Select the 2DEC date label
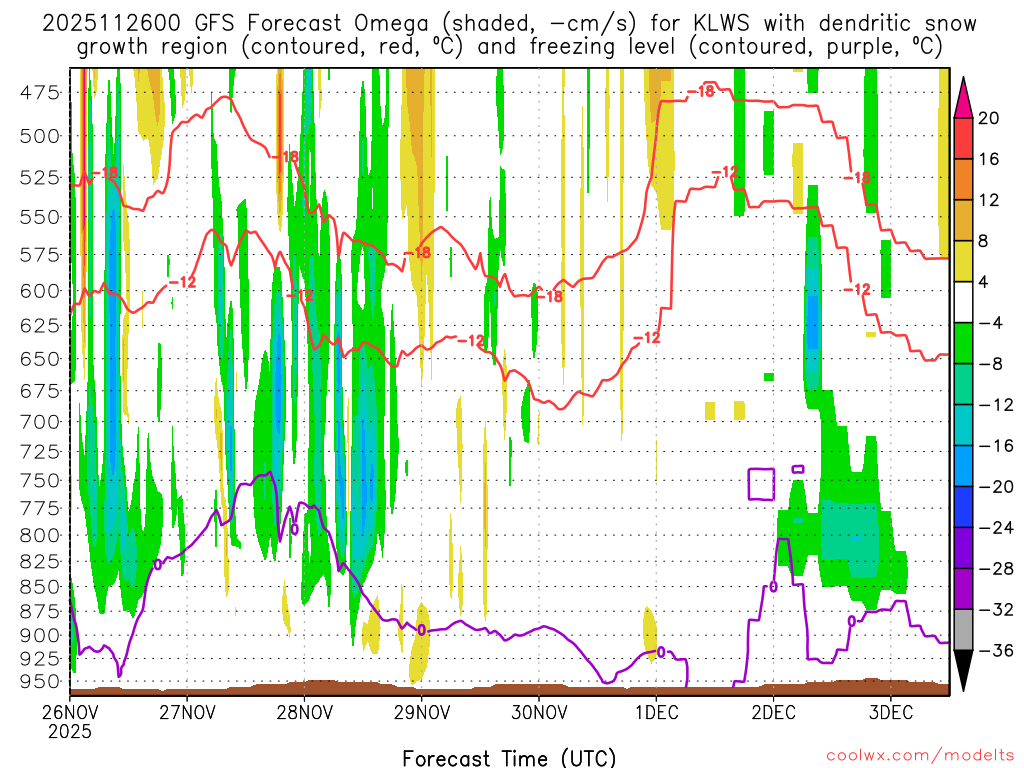 [x=773, y=711]
